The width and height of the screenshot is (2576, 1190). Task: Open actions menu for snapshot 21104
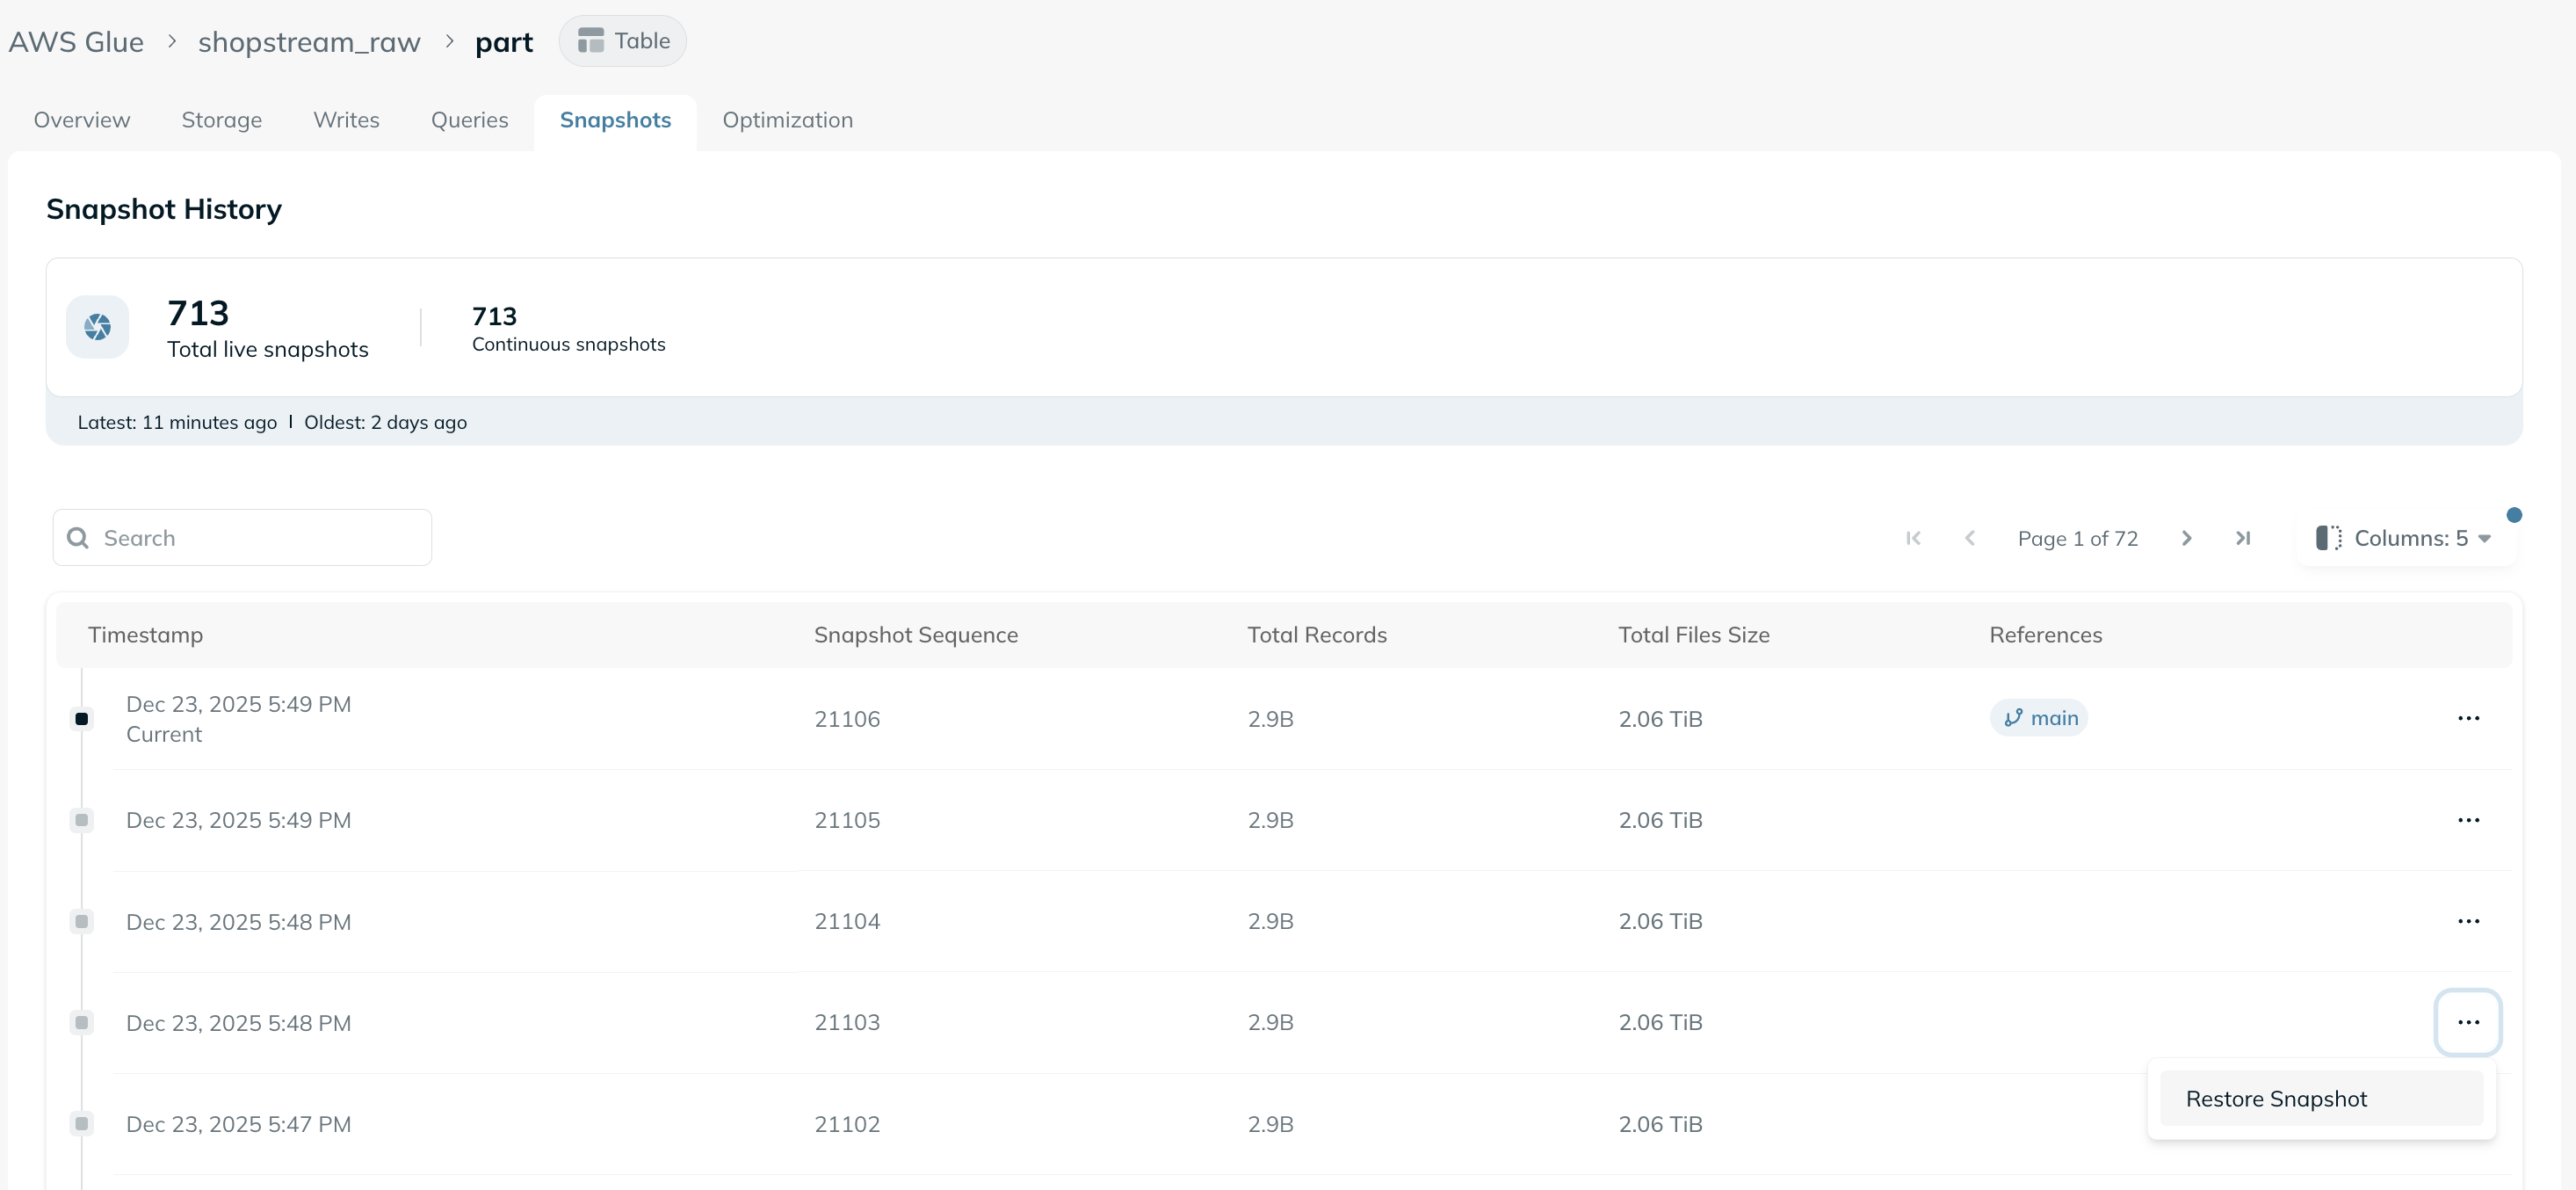pos(2467,921)
